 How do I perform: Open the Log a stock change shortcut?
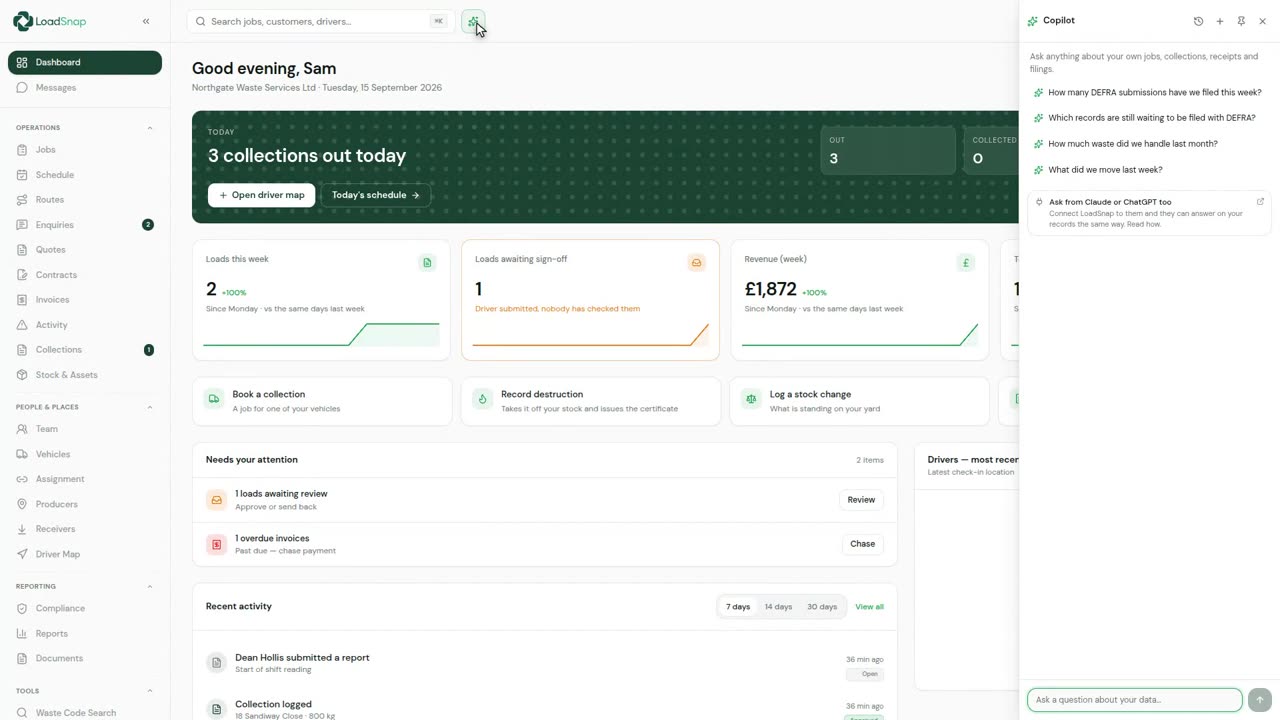click(x=859, y=401)
